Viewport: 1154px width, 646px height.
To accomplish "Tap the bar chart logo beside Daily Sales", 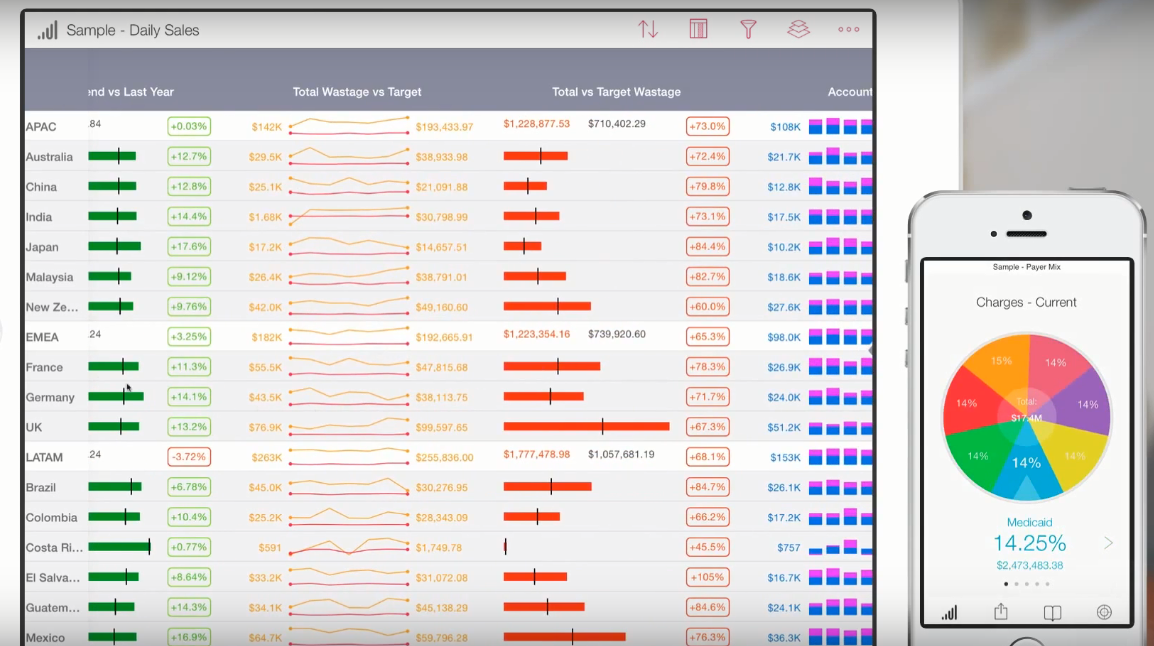I will 47,30.
